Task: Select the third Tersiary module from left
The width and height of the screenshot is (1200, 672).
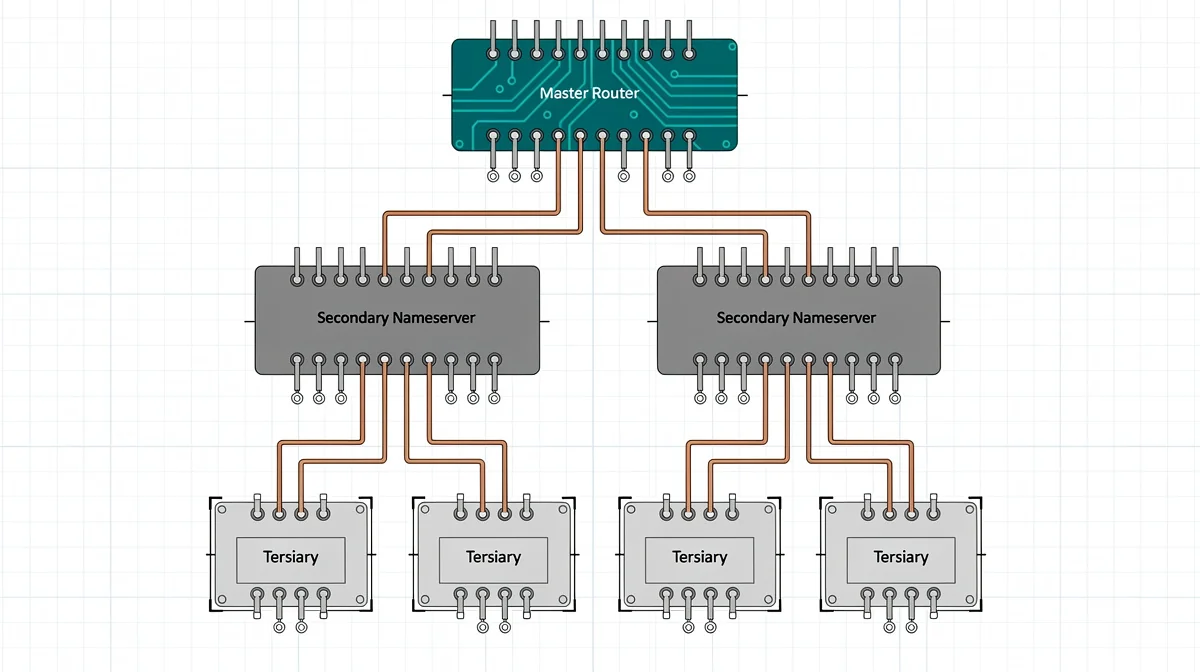Action: [699, 557]
